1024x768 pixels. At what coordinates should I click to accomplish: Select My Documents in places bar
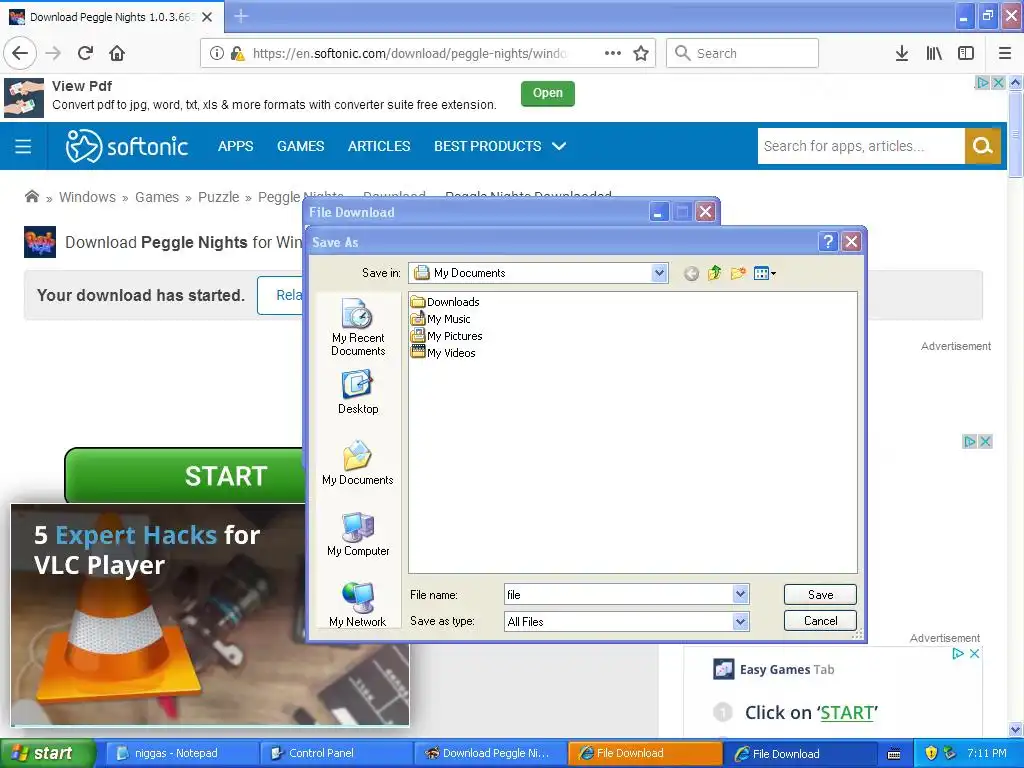(358, 463)
